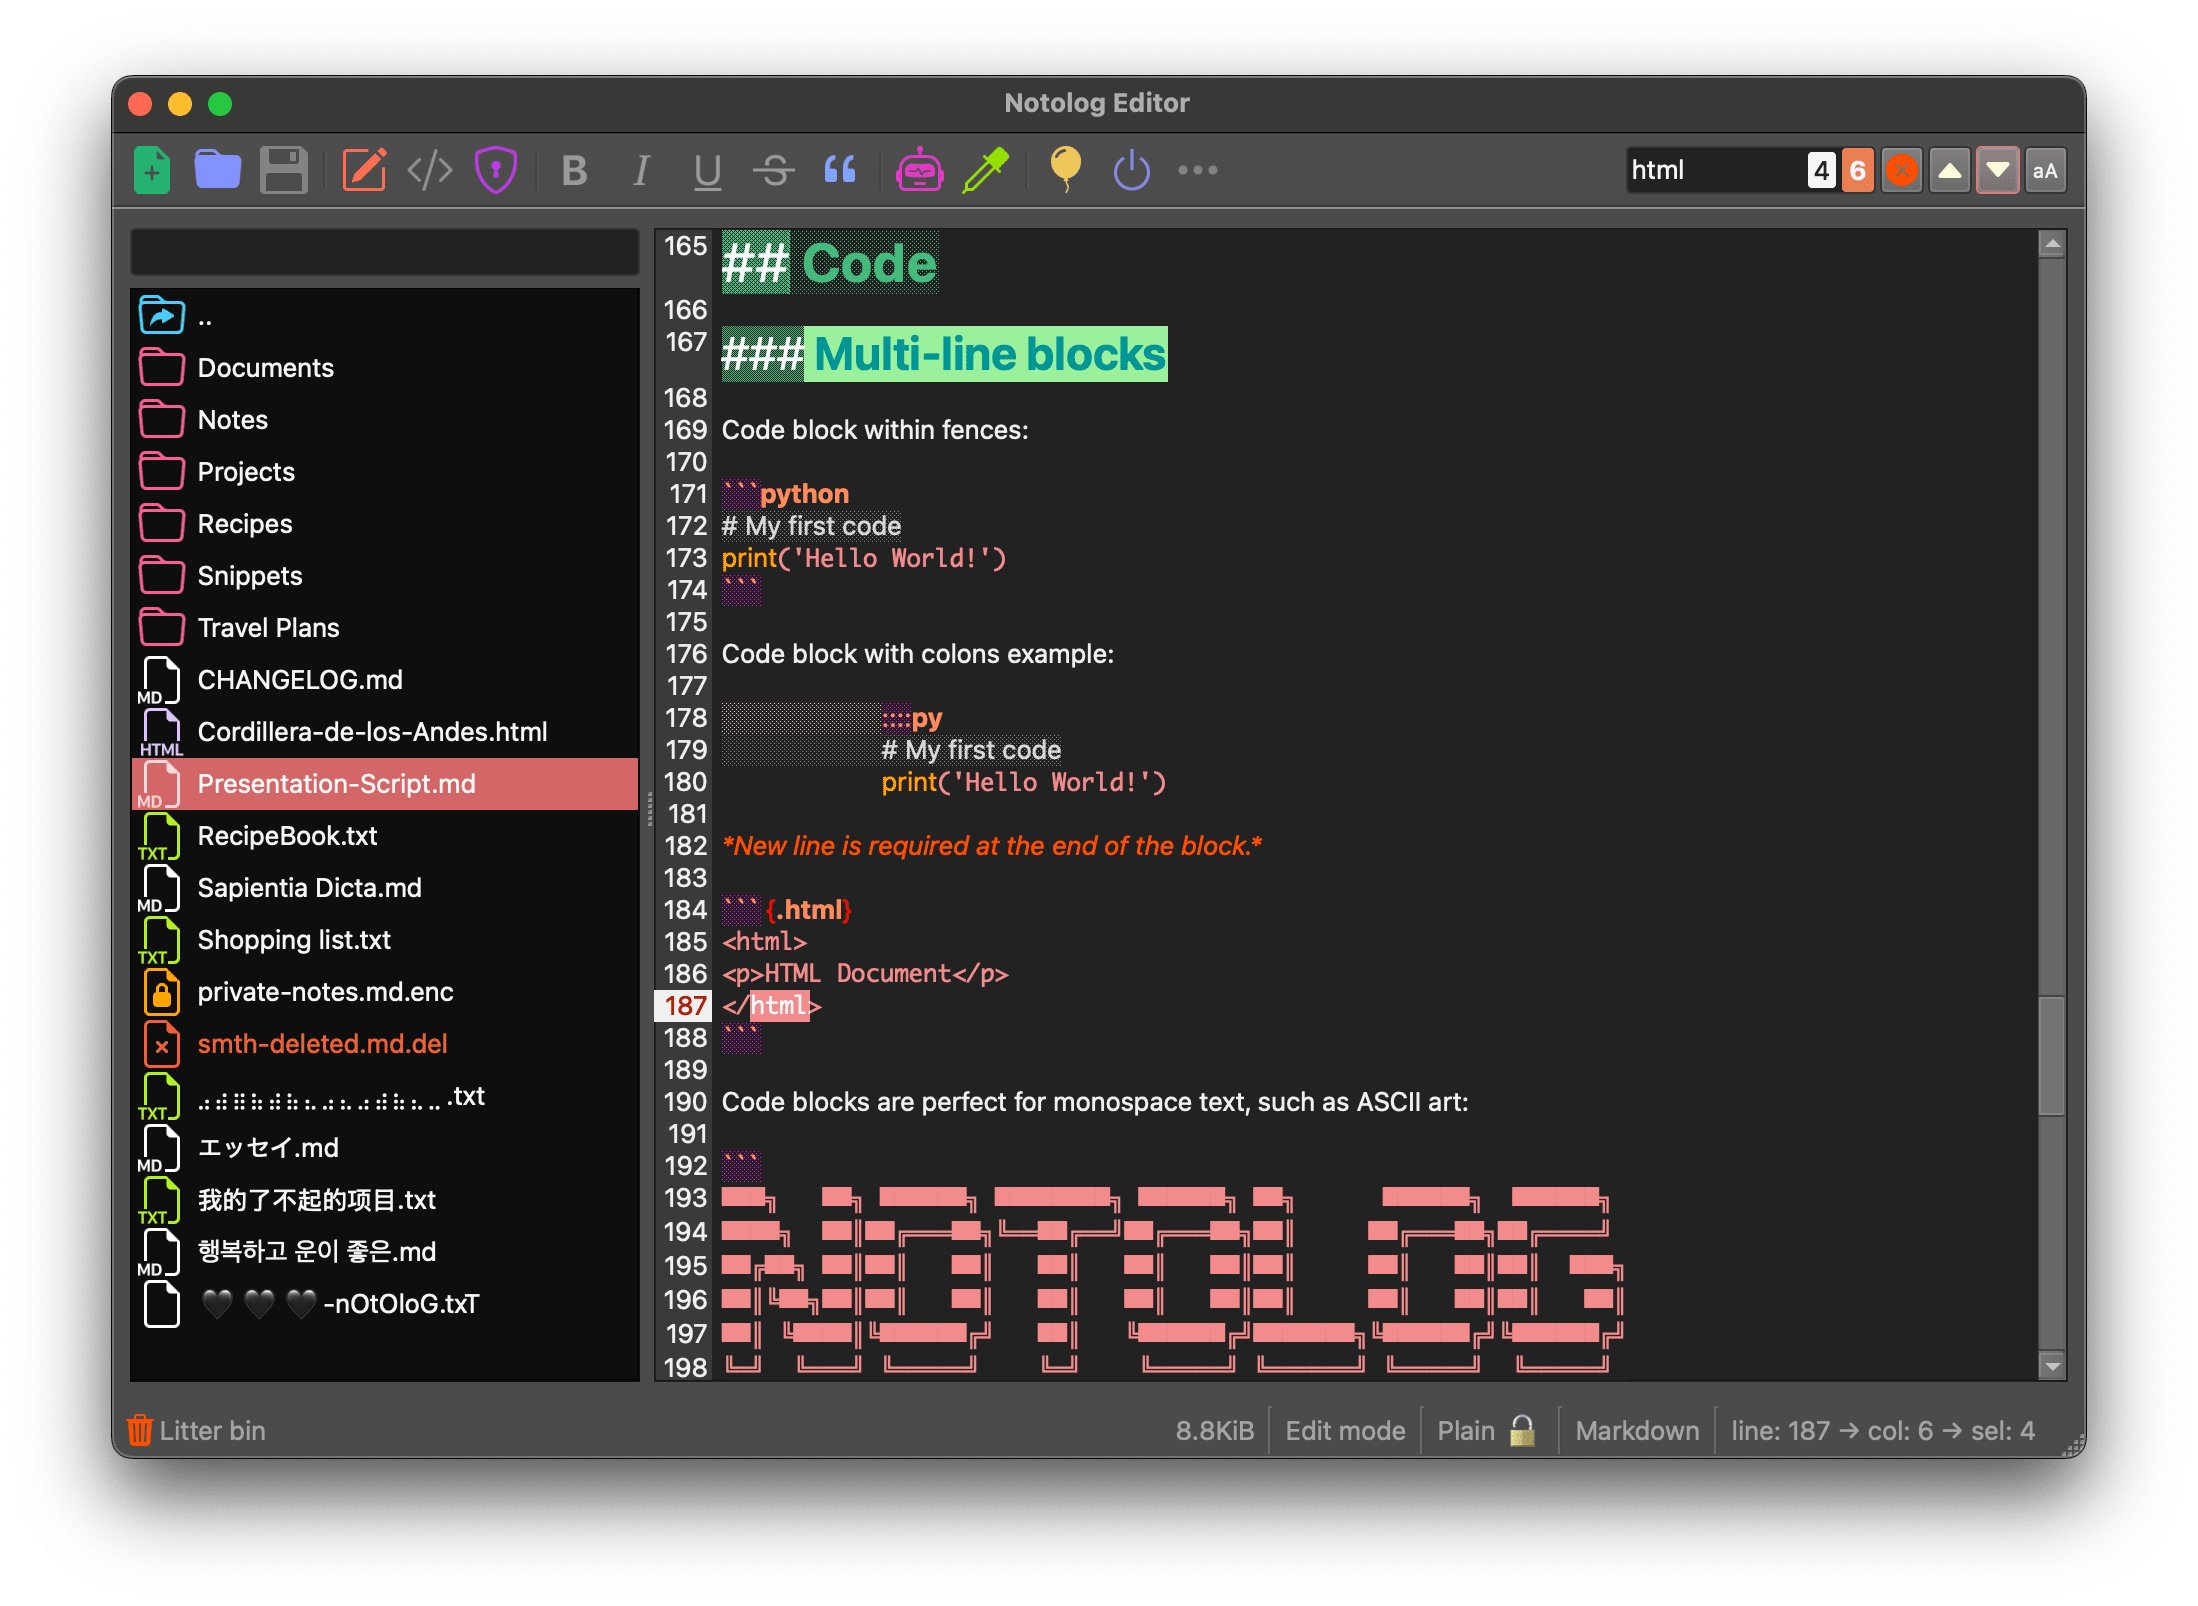
Task: Jump to next search match with down arrow
Action: click(1997, 169)
